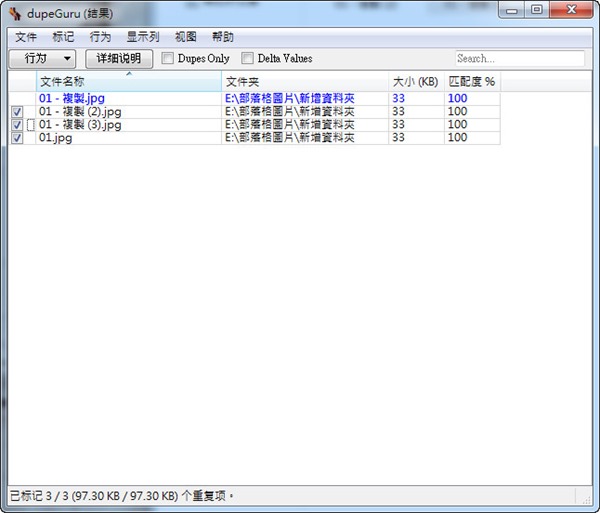Click folder path of 01 - 複製 (2).jpg row
The height and width of the screenshot is (513, 600).
tap(290, 112)
